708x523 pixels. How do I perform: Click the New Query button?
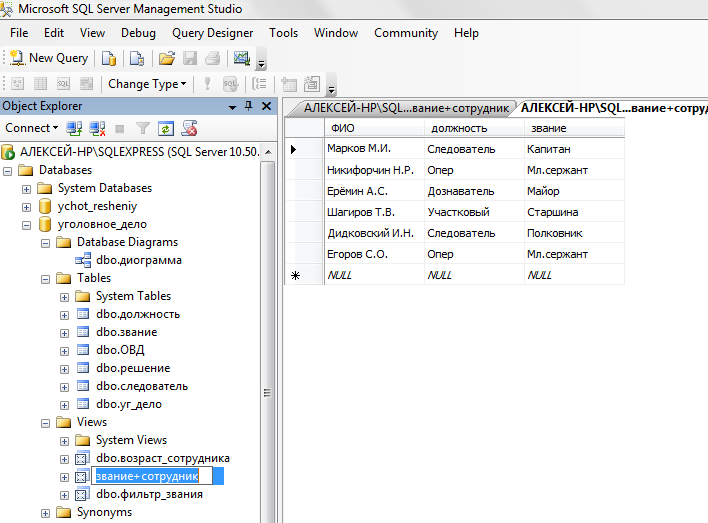pos(49,58)
